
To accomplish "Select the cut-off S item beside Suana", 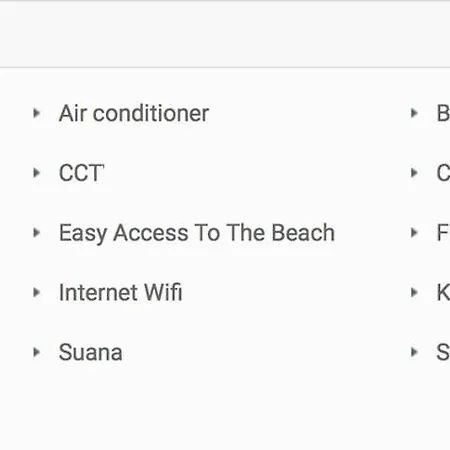I will (x=443, y=352).
